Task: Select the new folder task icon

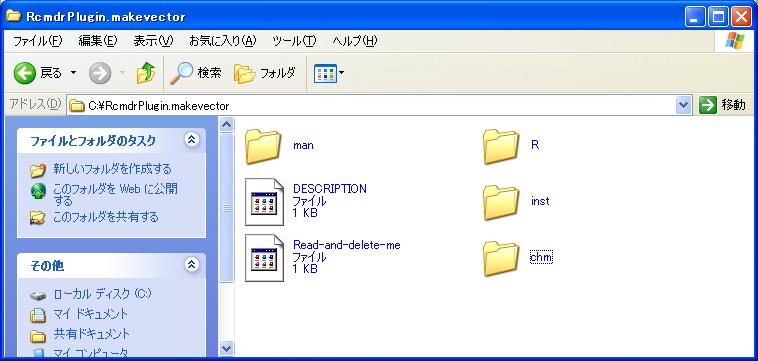Action: 38,171
